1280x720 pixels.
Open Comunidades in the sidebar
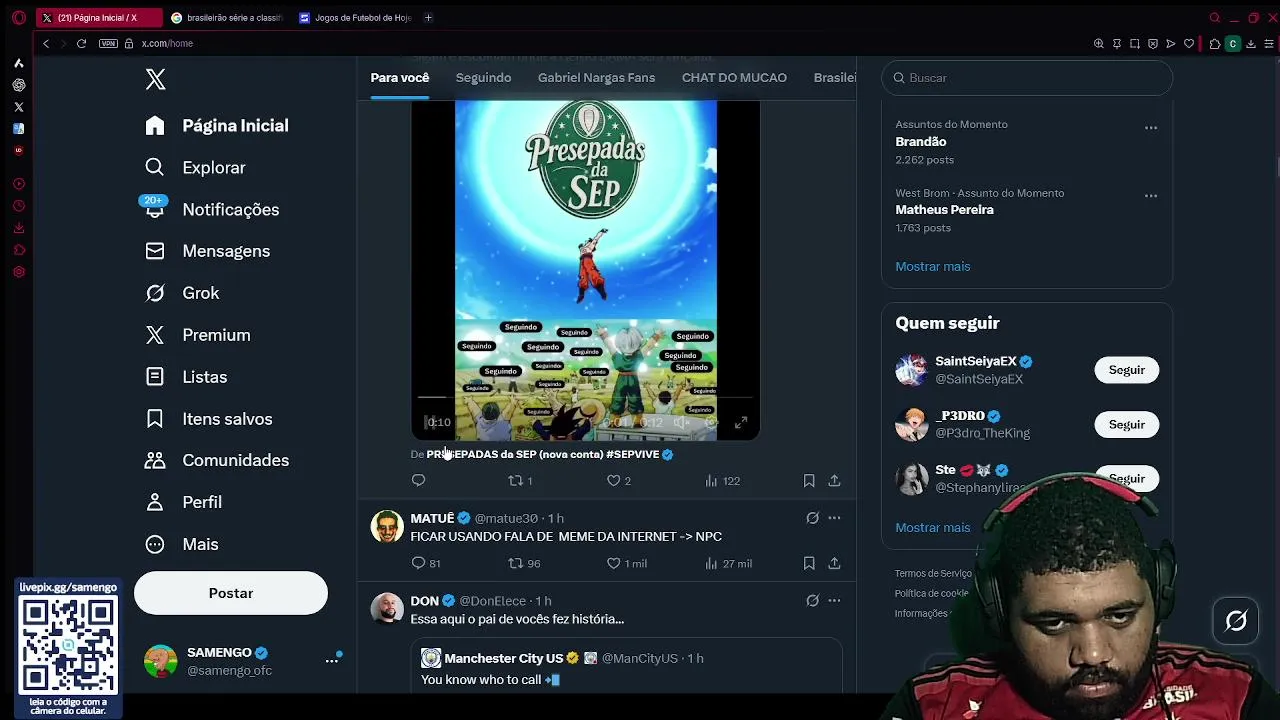click(217, 460)
